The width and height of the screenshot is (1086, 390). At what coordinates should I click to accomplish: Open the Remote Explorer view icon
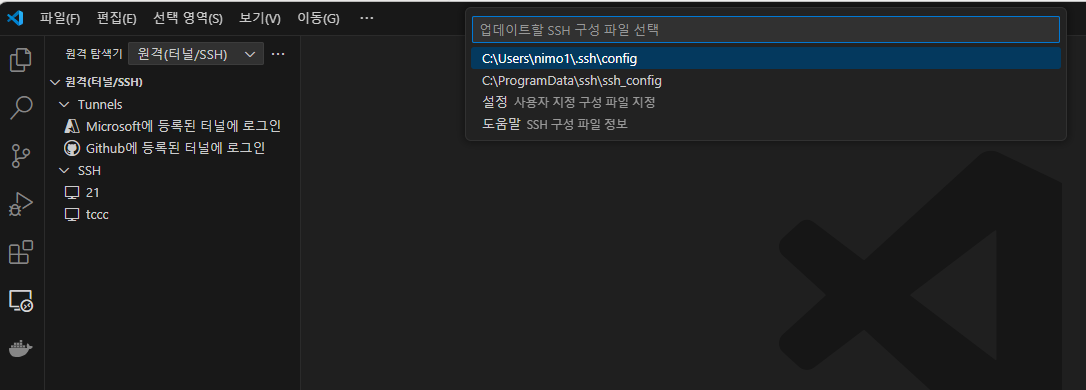pyautogui.click(x=21, y=301)
